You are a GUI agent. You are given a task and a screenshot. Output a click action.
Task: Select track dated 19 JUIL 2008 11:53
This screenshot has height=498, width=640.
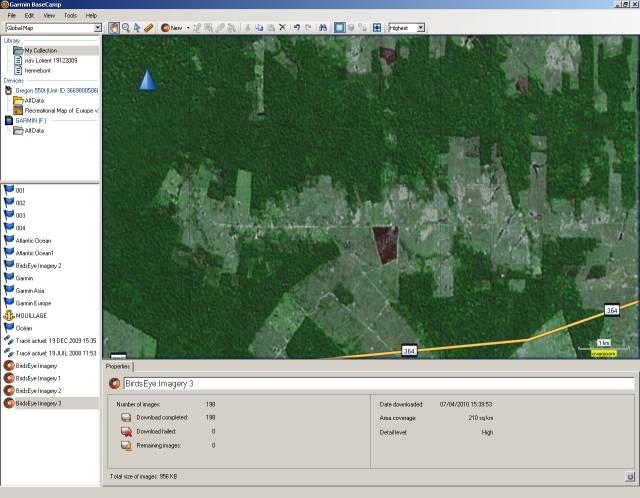(x=56, y=353)
